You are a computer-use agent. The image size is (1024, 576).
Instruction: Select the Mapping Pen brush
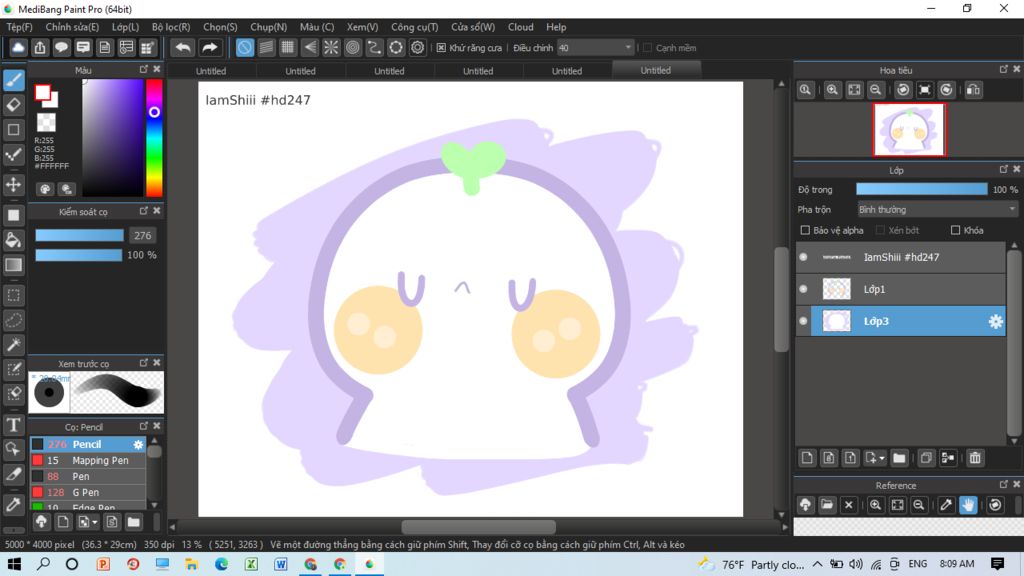[x=88, y=460]
